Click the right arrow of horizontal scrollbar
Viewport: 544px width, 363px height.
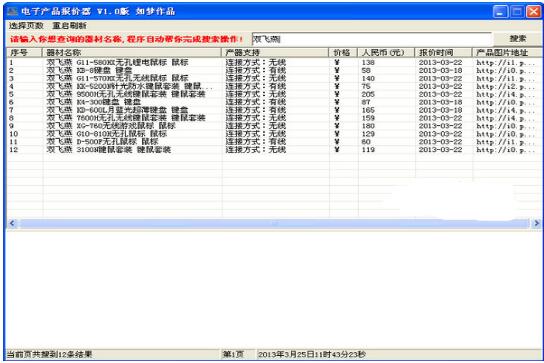[536, 223]
